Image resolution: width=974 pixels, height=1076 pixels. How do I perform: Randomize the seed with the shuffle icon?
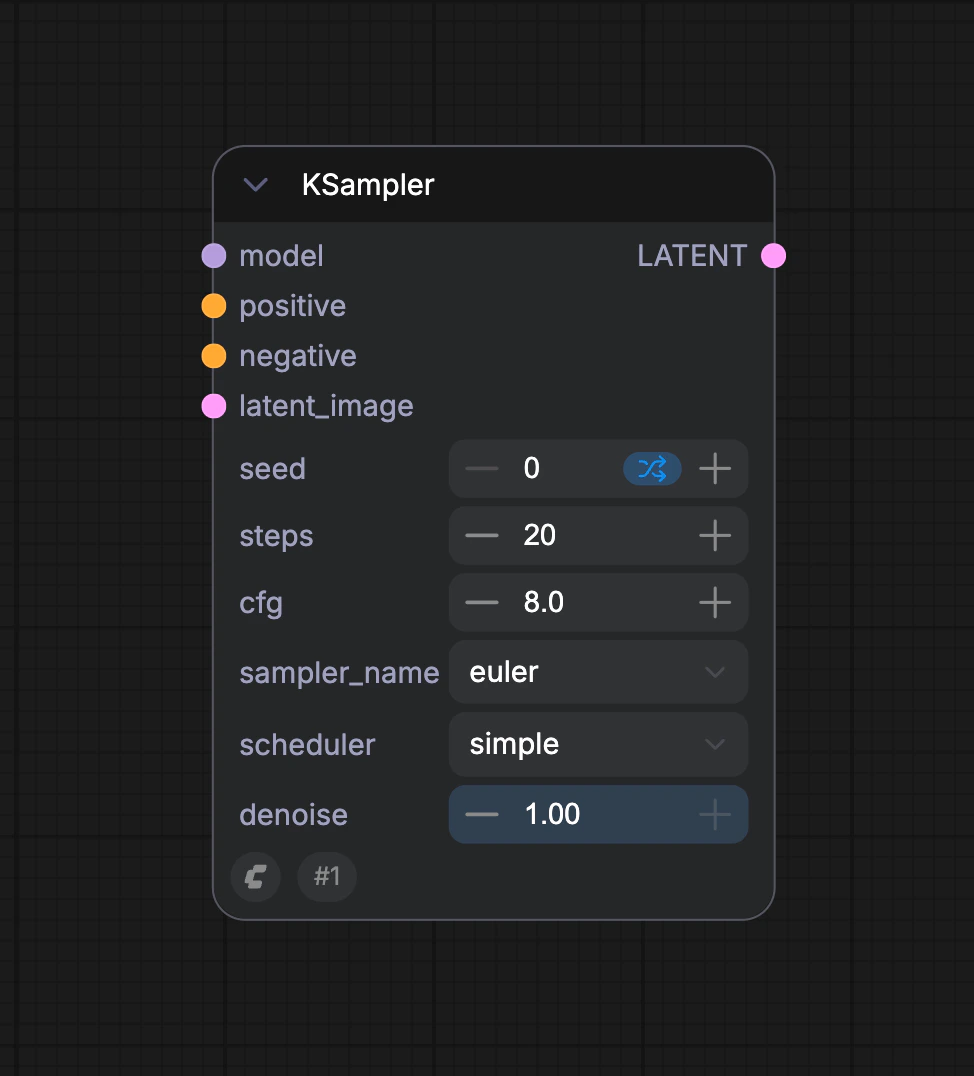pos(652,468)
